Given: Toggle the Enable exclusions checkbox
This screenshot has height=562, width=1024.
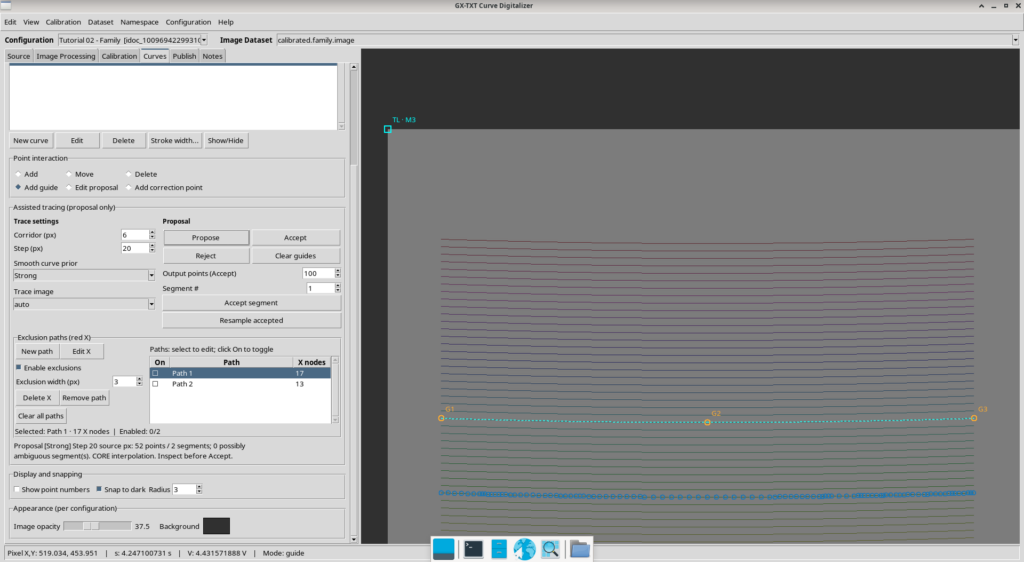Looking at the screenshot, I should (x=18, y=367).
